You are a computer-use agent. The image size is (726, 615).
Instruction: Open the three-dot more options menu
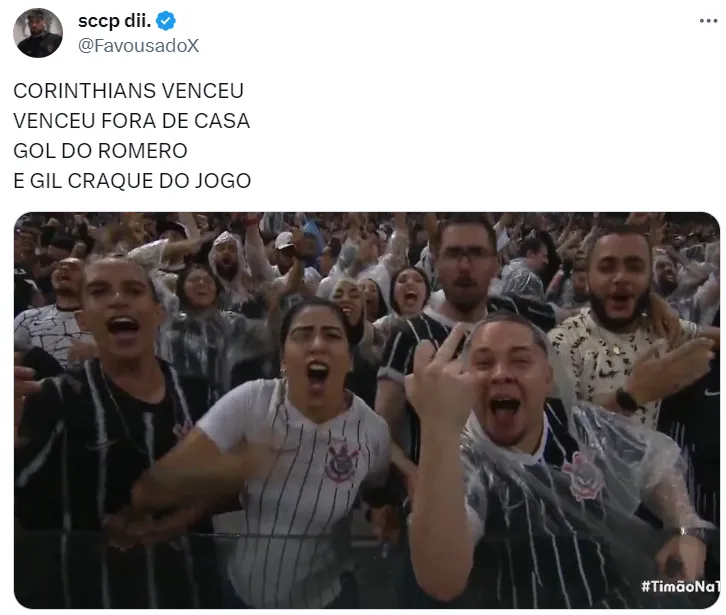(x=708, y=21)
